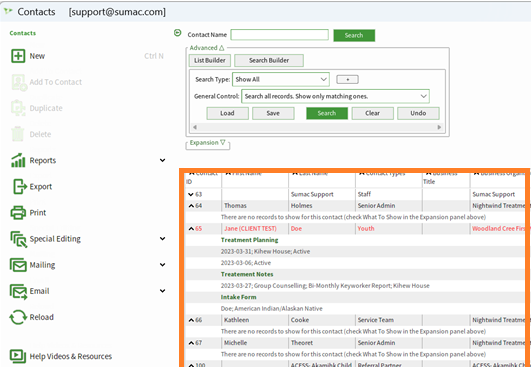The image size is (531, 367).
Task: Open the Search Type dropdown
Action: 281,80
